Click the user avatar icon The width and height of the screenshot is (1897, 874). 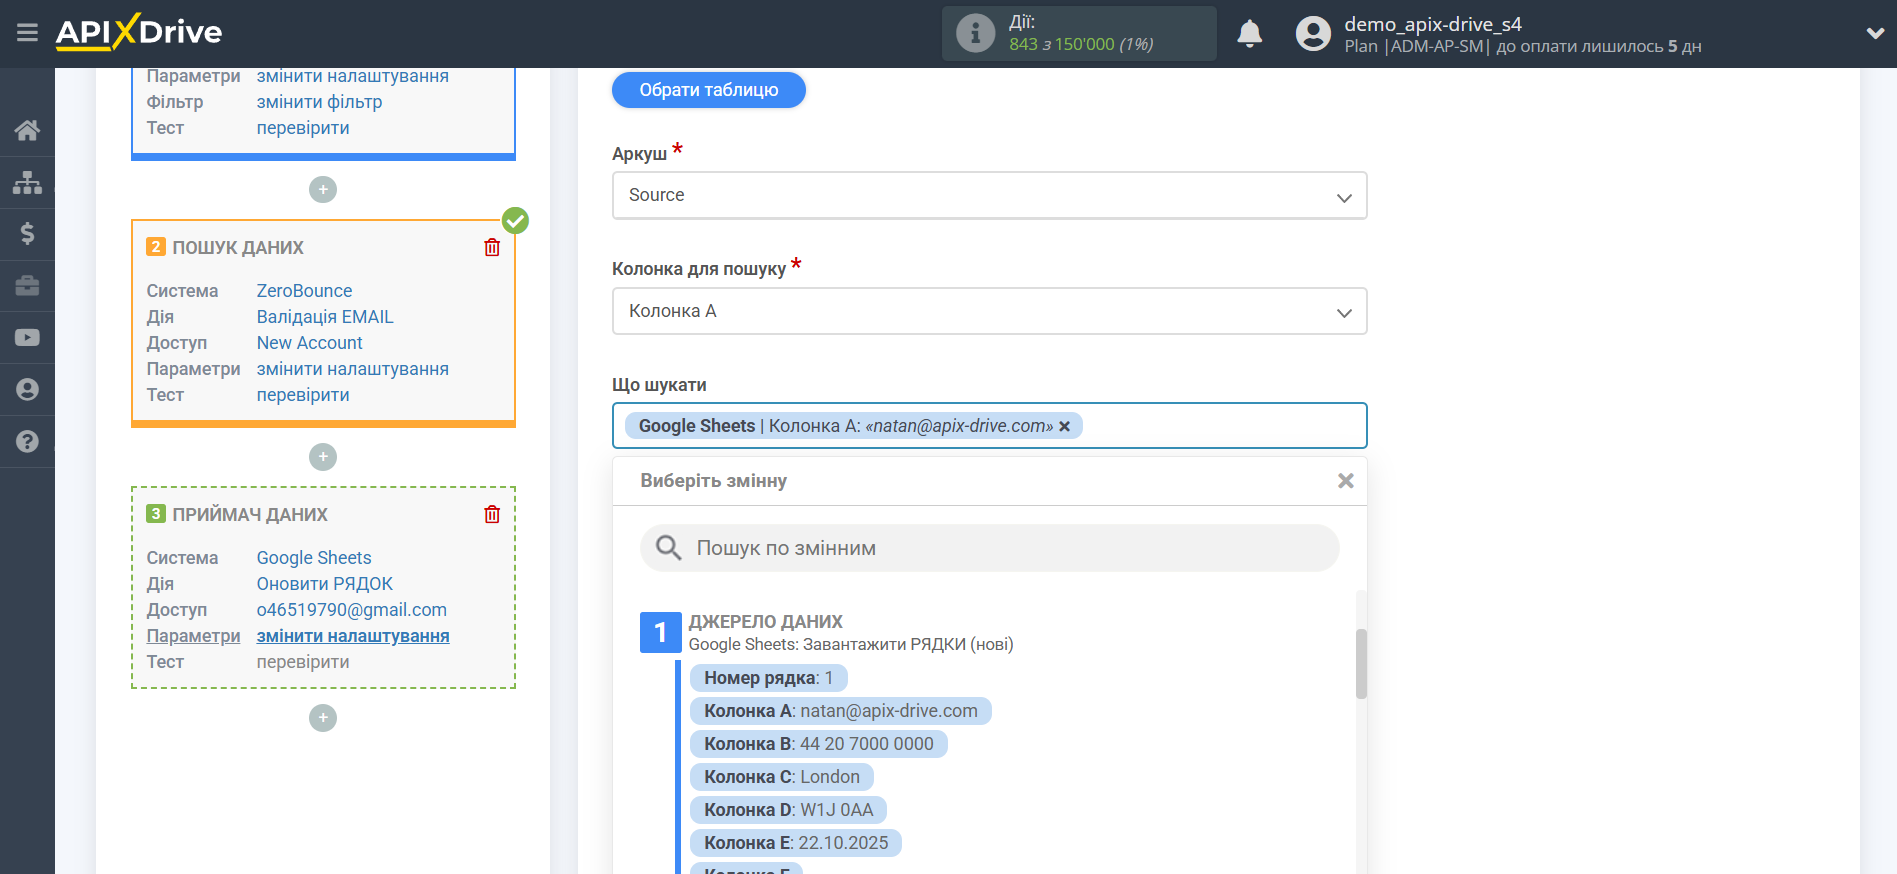1313,34
